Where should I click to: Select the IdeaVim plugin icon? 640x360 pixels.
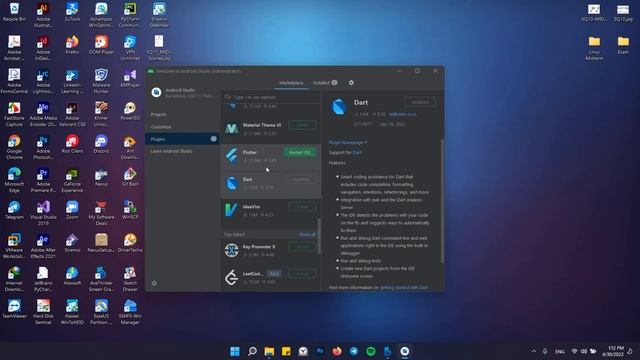point(231,210)
